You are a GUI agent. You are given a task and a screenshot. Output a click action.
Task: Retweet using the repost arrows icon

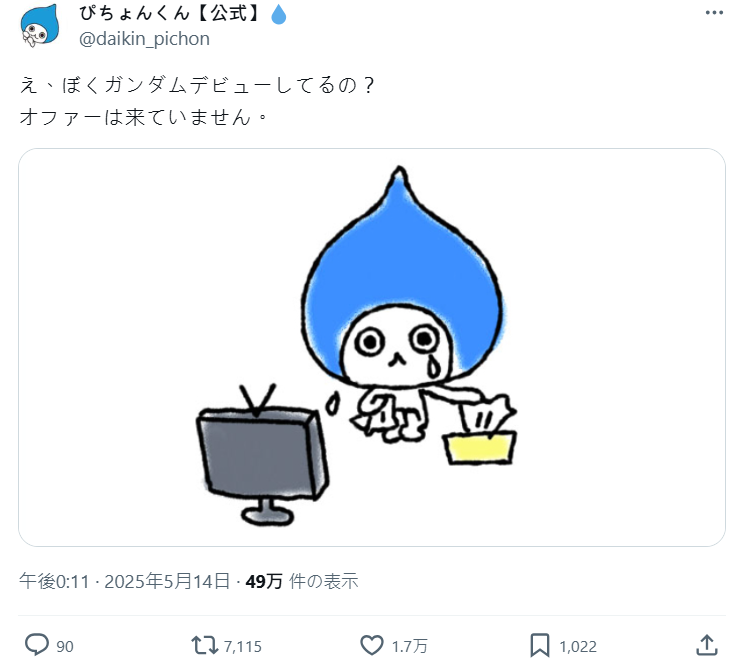pyautogui.click(x=205, y=645)
